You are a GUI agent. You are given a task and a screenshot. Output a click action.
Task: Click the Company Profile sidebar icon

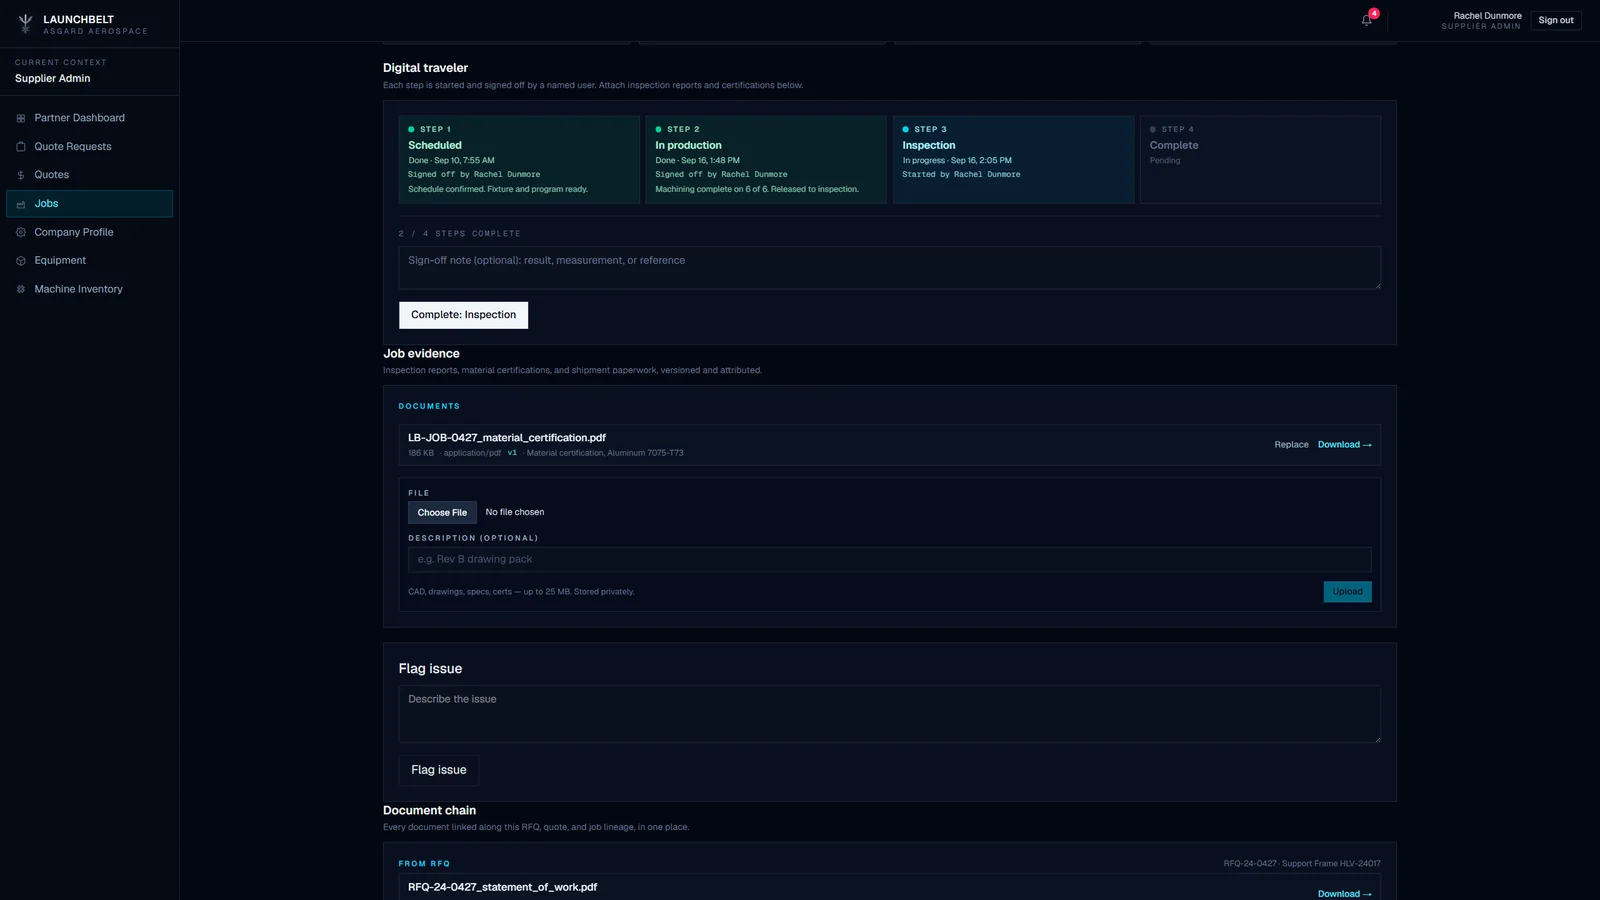(21, 232)
